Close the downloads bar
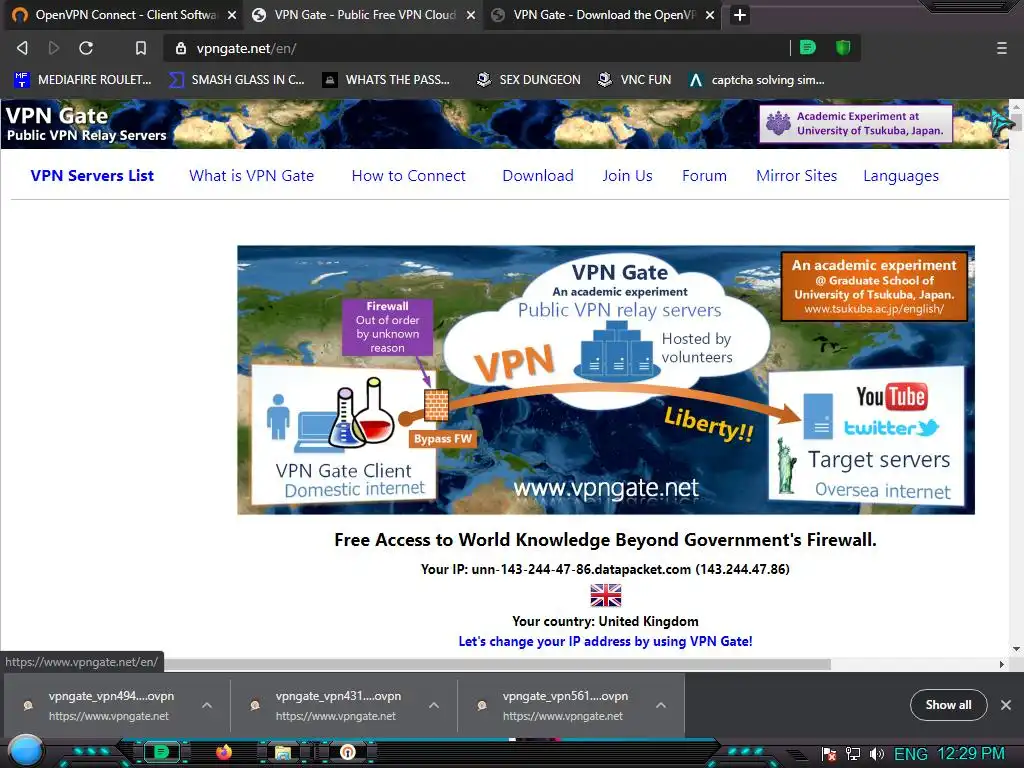 (x=1006, y=705)
